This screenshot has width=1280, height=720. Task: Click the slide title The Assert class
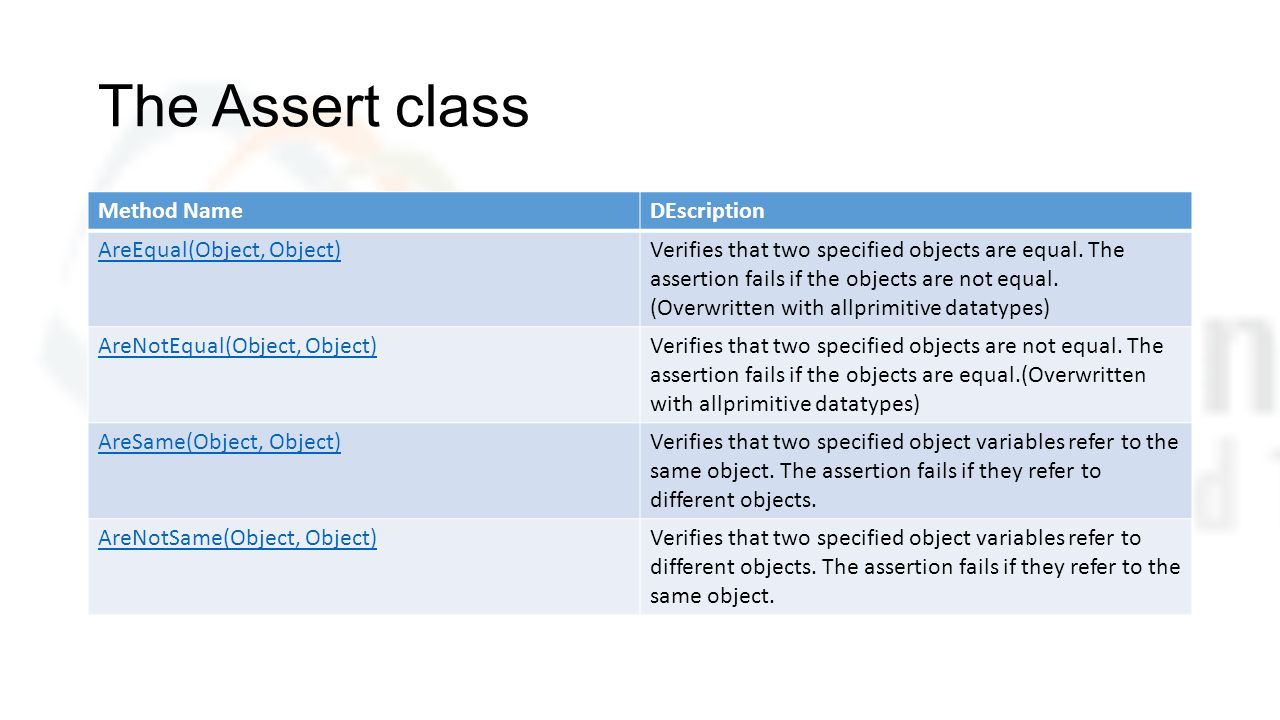click(313, 106)
